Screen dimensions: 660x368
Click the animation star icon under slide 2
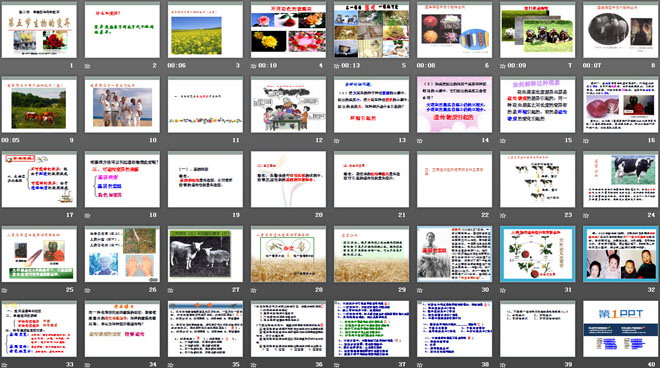[x=88, y=66]
